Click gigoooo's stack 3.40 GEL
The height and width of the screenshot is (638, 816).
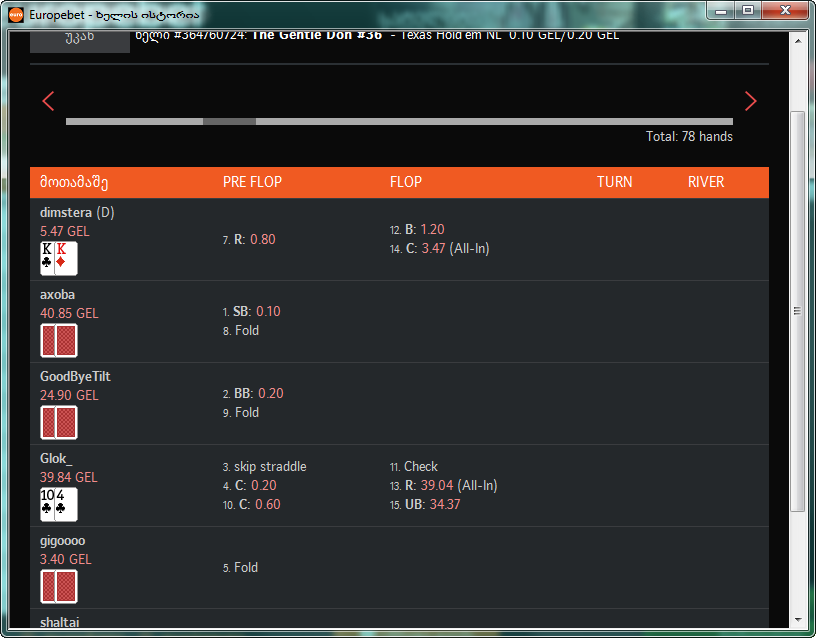(x=66, y=559)
